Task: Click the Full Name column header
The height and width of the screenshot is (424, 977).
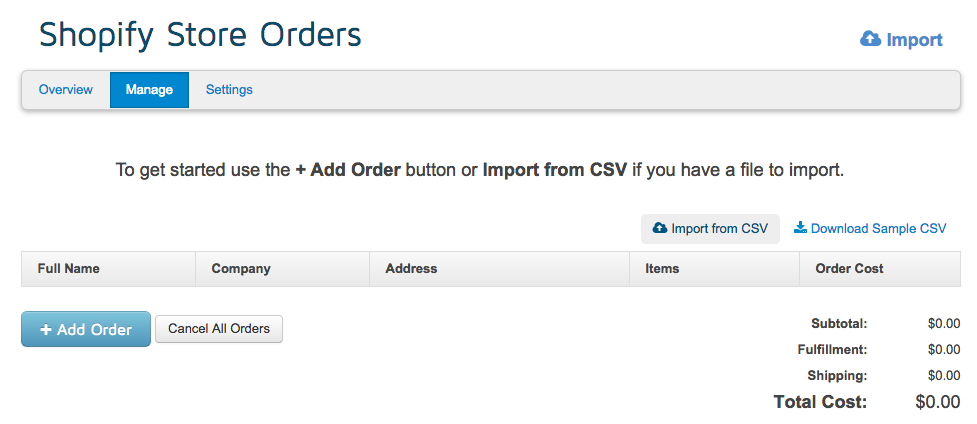Action: tap(69, 269)
